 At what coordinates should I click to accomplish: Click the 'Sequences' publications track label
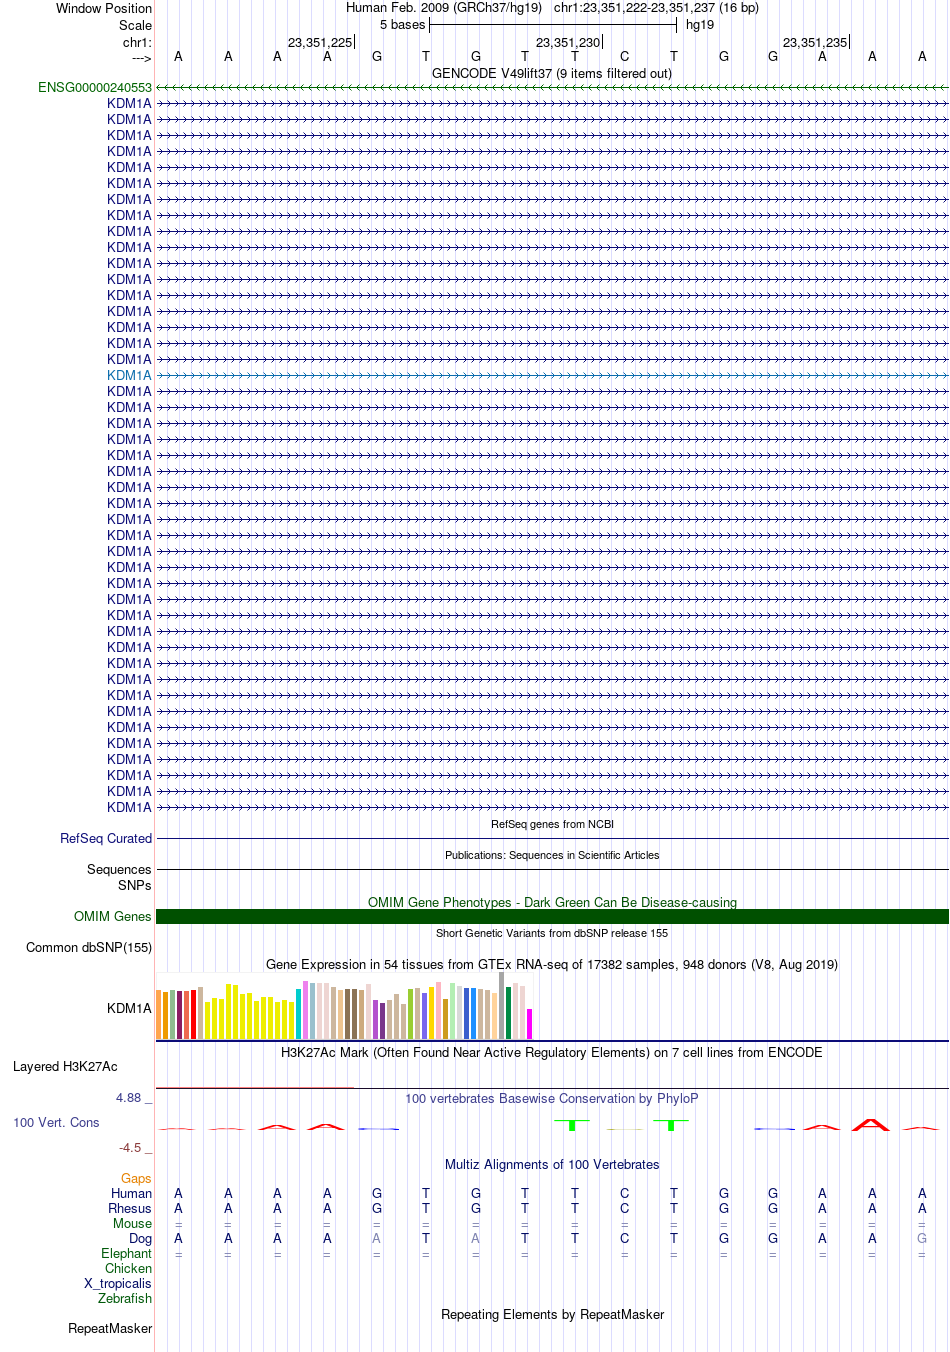[119, 870]
